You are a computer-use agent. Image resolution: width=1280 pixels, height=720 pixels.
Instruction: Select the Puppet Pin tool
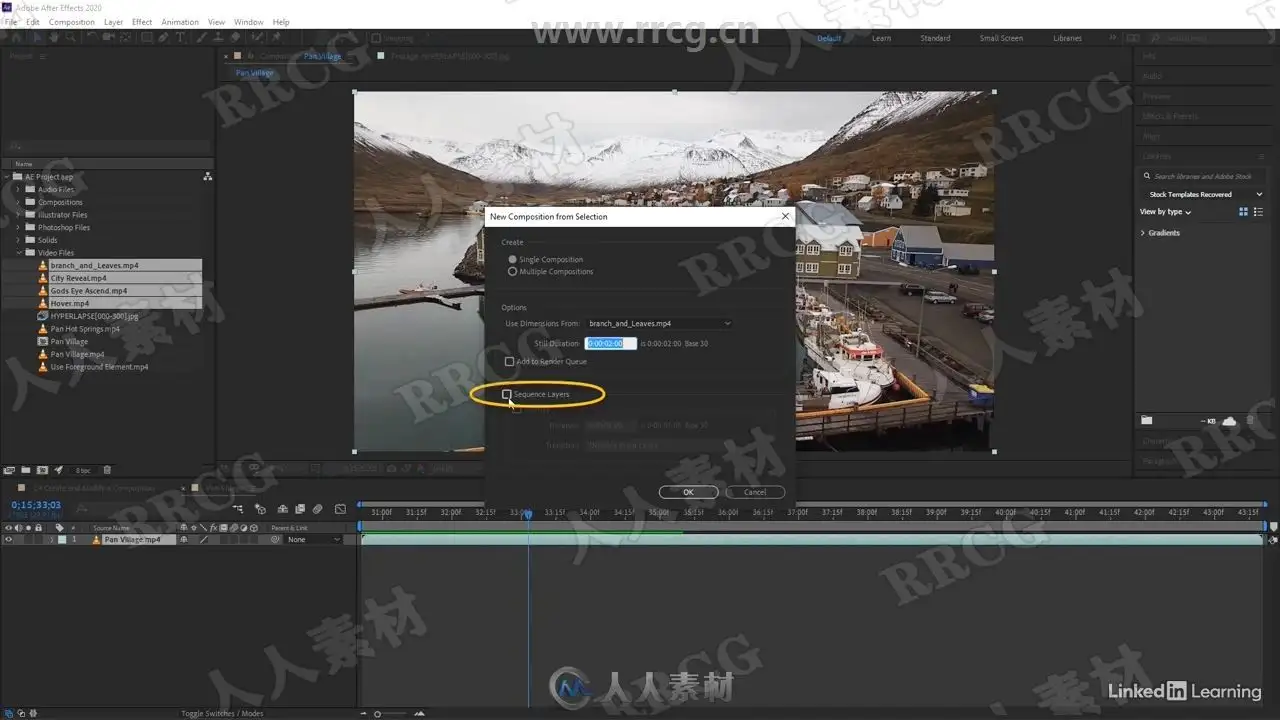pyautogui.click(x=276, y=37)
